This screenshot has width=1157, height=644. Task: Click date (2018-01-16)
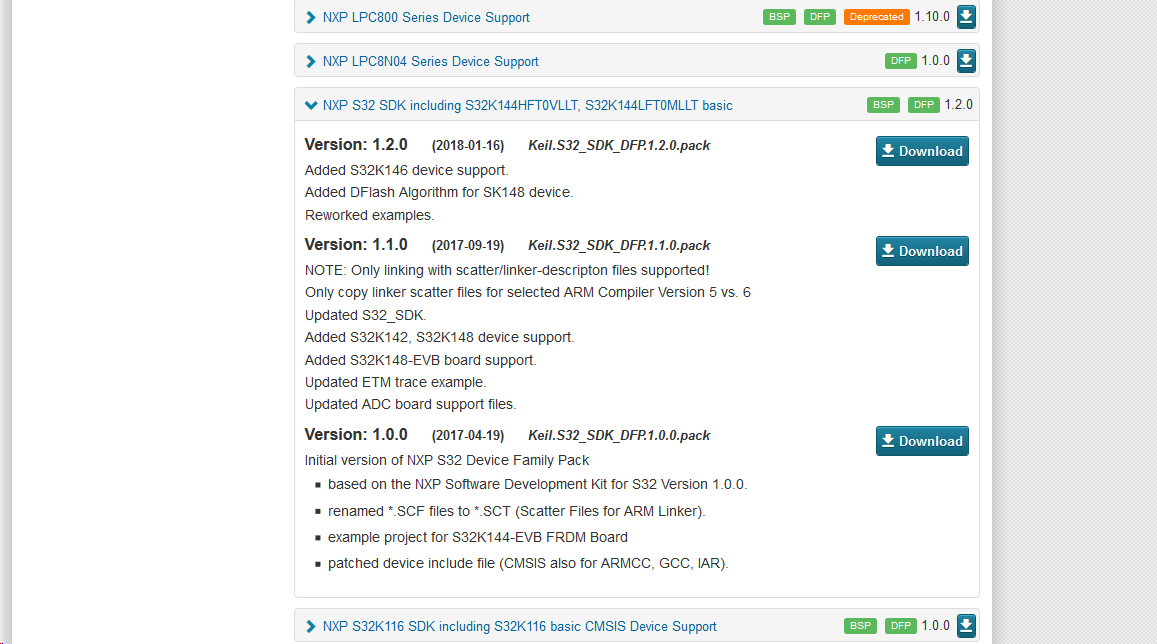[468, 145]
